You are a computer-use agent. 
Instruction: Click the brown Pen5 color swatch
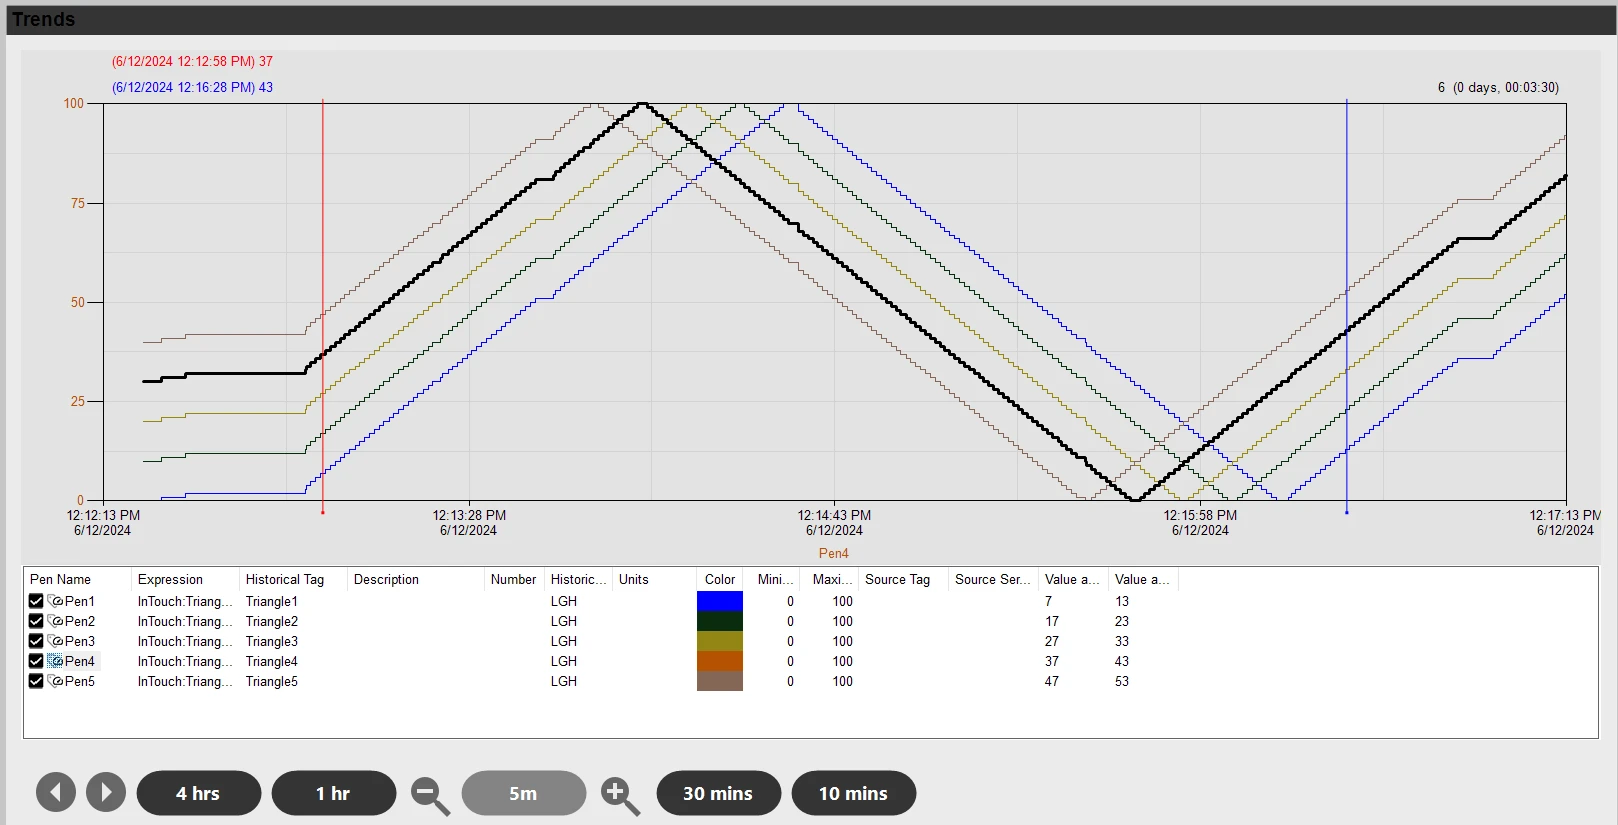pos(720,681)
